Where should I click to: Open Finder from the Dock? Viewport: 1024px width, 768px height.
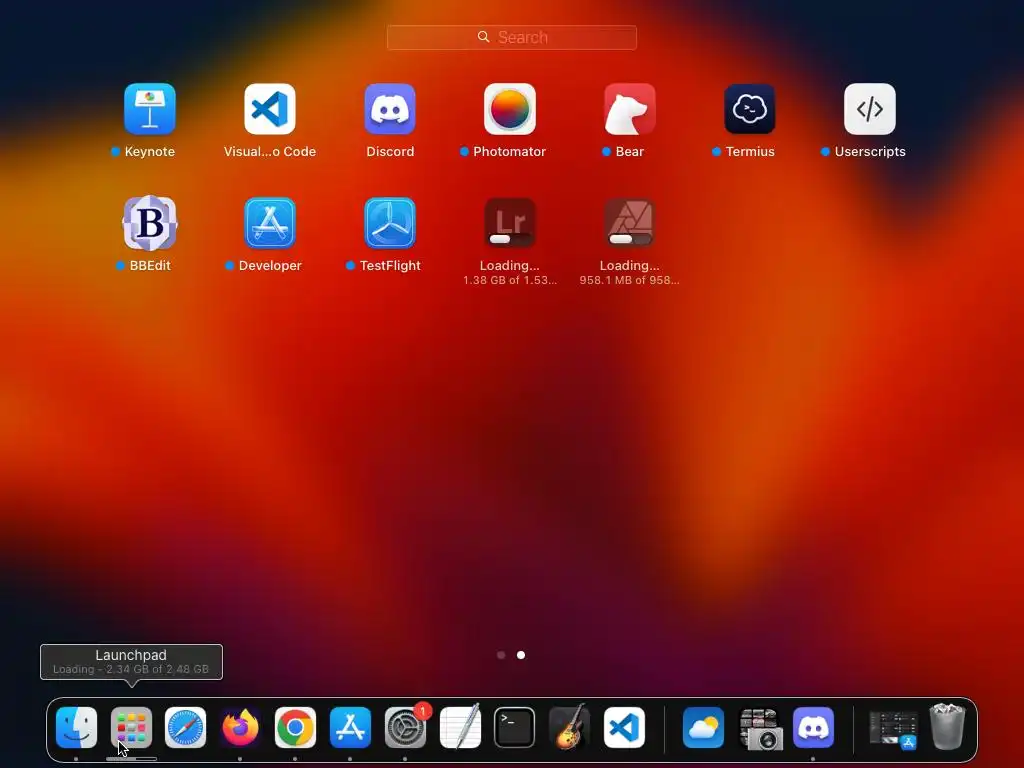pos(76,728)
